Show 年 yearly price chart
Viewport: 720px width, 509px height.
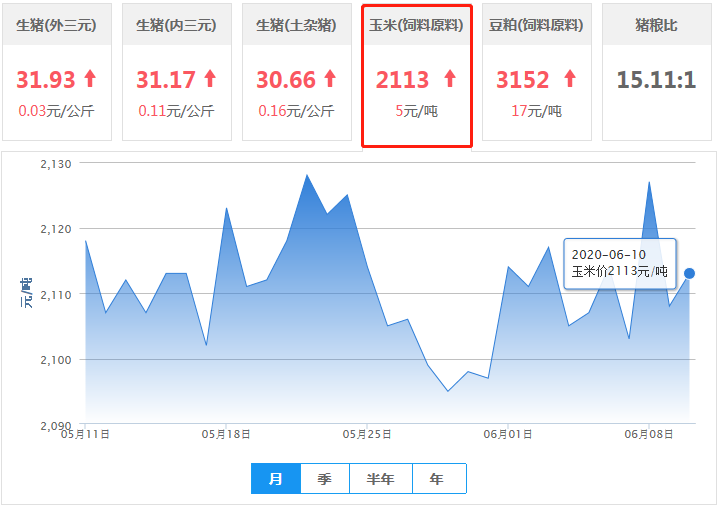[x=437, y=479]
